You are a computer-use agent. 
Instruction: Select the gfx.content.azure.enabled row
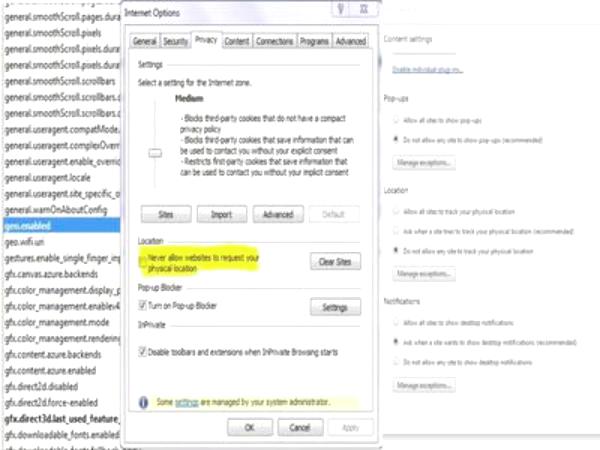(x=62, y=370)
